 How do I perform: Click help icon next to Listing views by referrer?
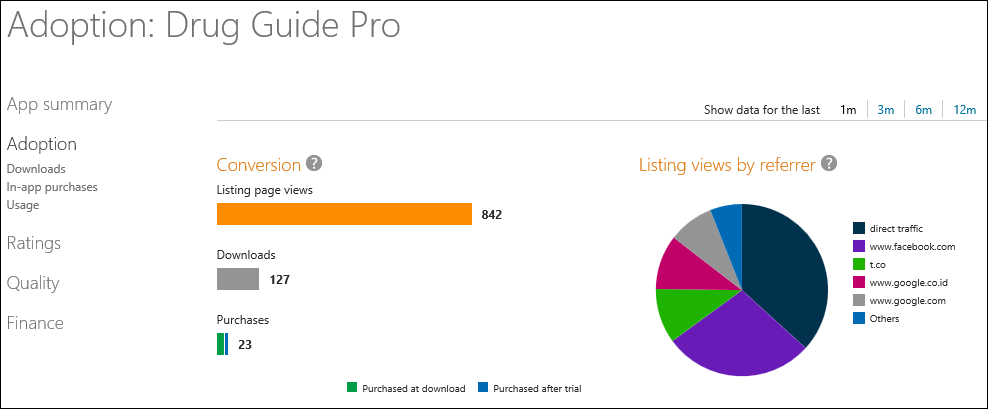[829, 164]
